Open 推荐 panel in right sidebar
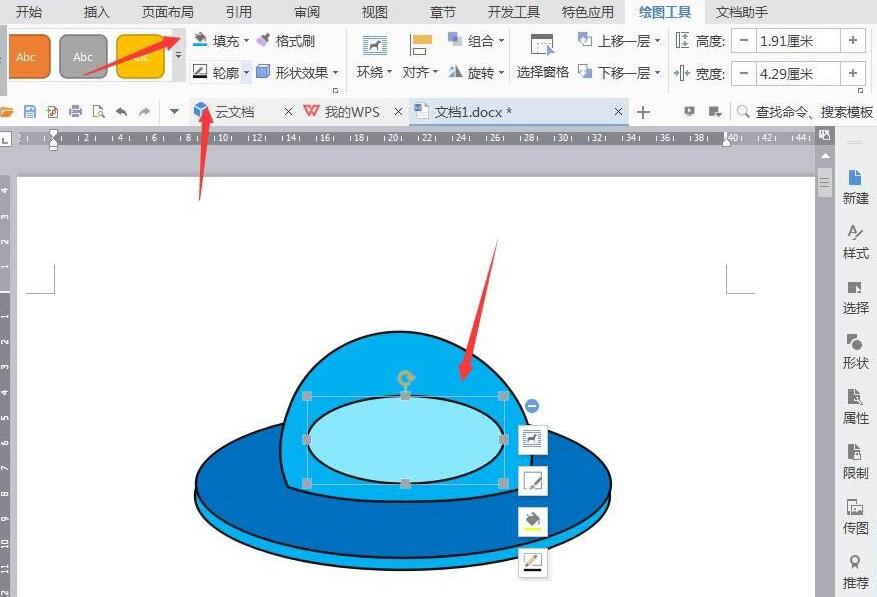 (855, 571)
